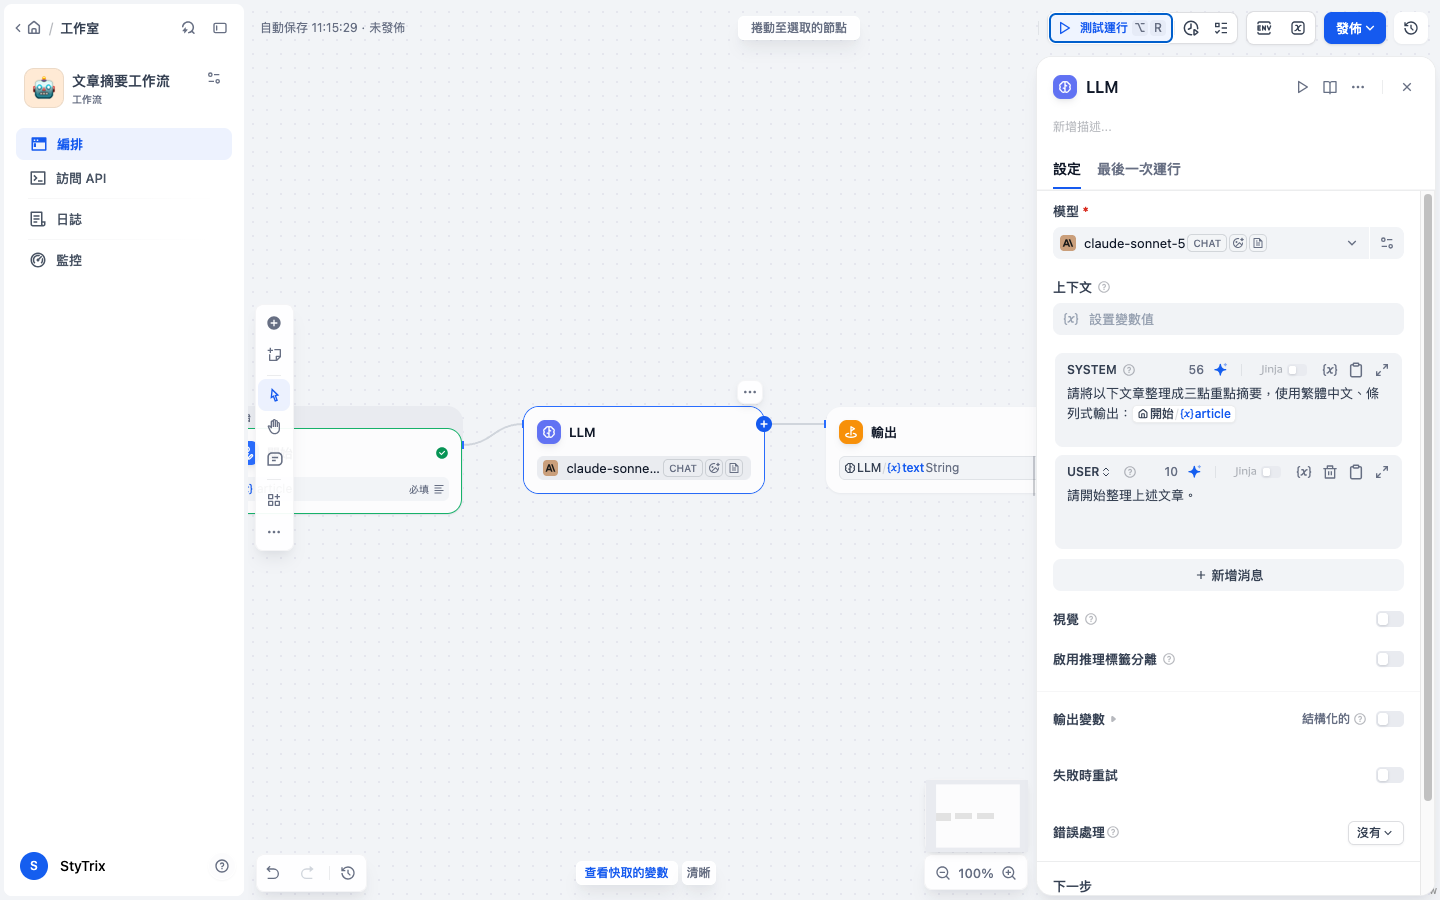Select the 設定 tab
The height and width of the screenshot is (900, 1440).
point(1067,169)
